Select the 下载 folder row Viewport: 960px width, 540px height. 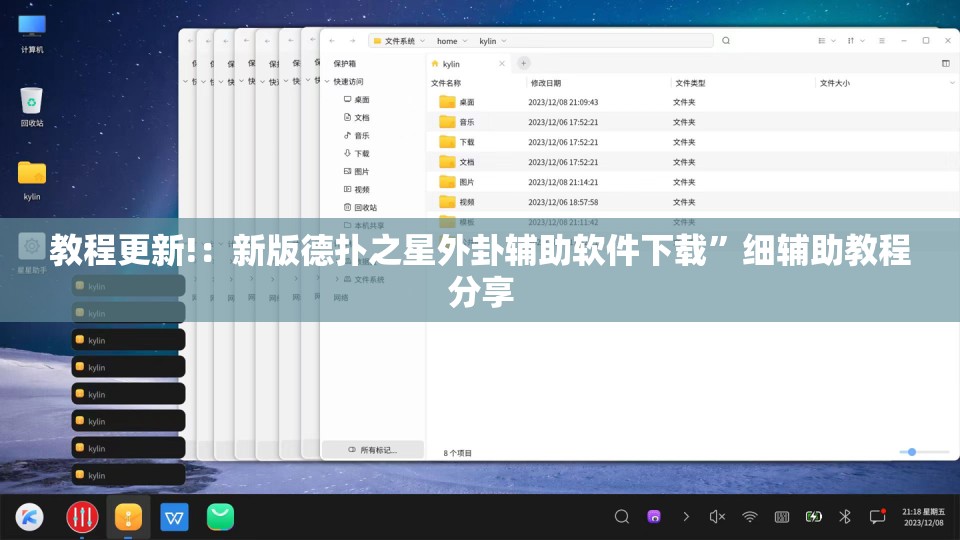691,142
